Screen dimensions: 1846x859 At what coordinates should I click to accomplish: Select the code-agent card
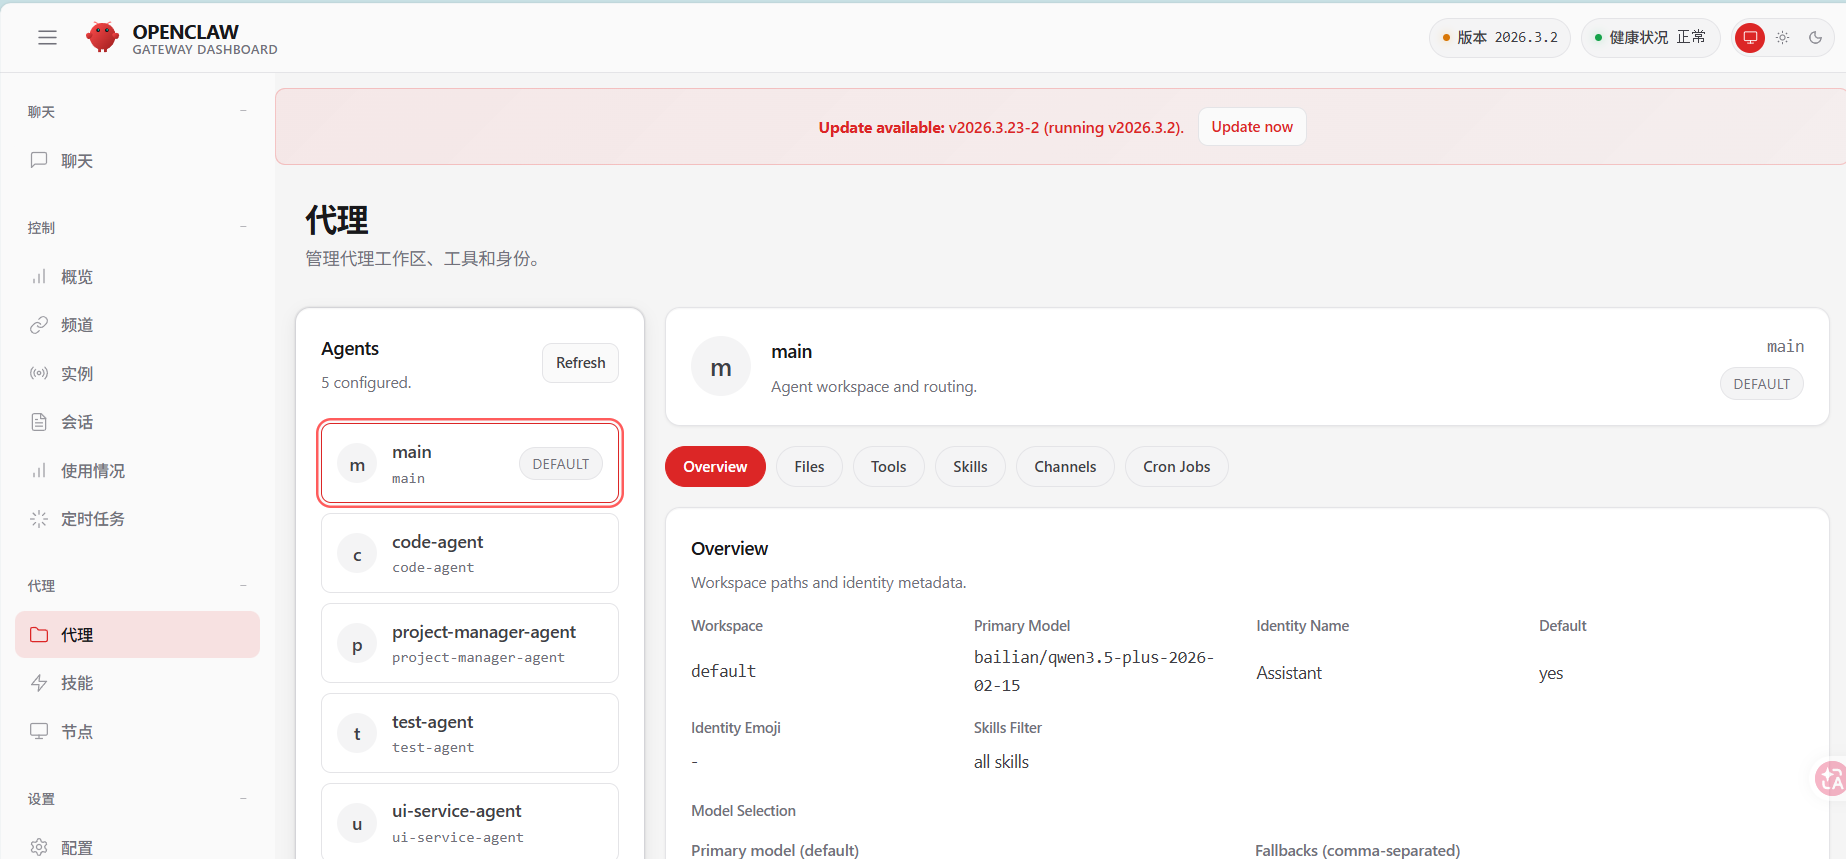pos(470,553)
